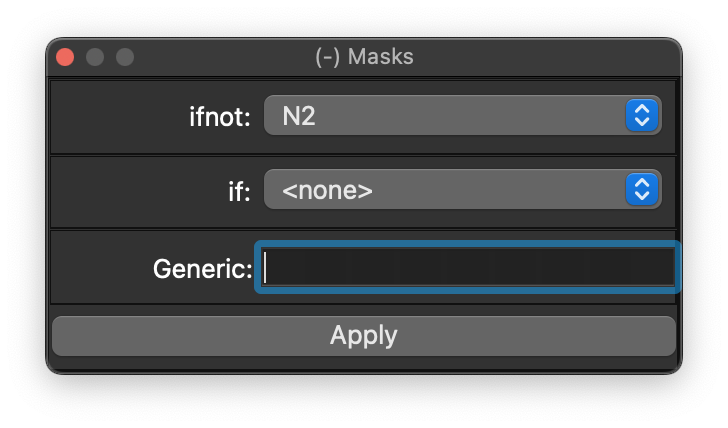Click the ifnot: label text
Image resolution: width=728 pixels, height=428 pixels.
[219, 116]
